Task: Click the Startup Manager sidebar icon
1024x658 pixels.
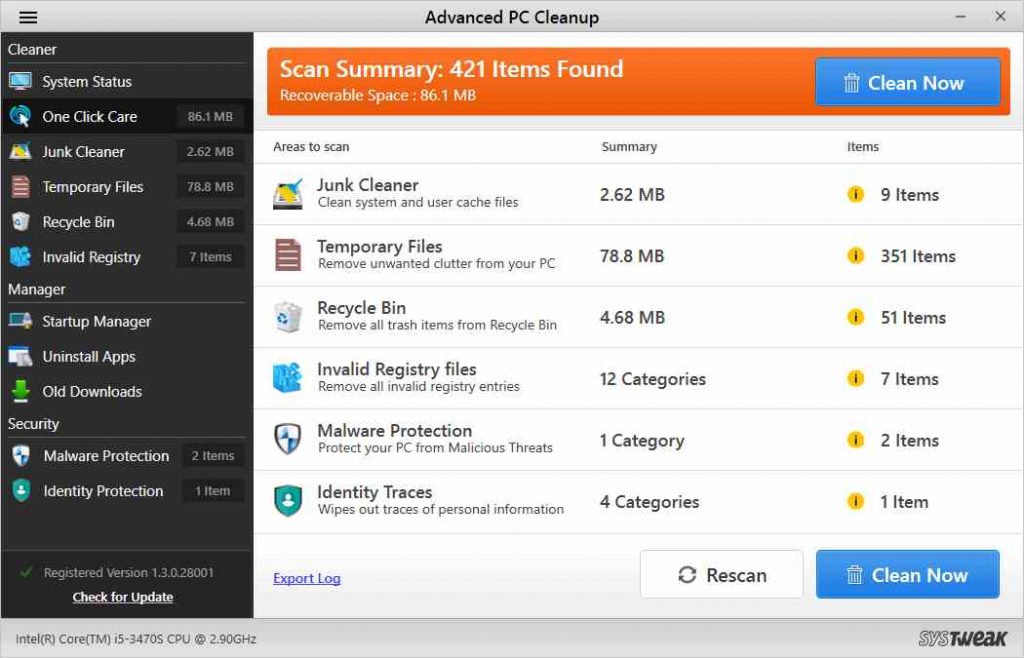Action: (20, 321)
